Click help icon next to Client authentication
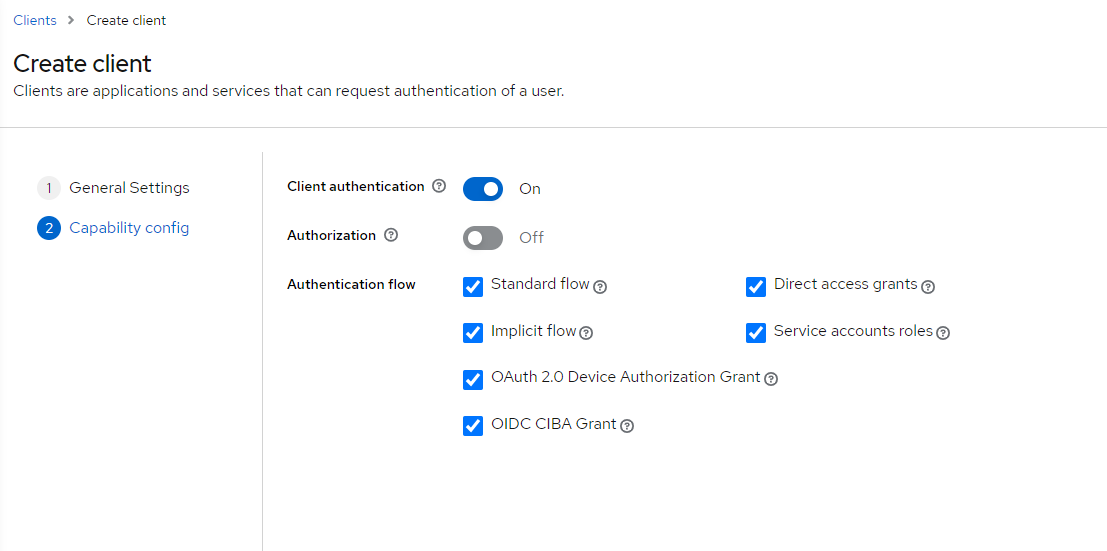 point(439,186)
